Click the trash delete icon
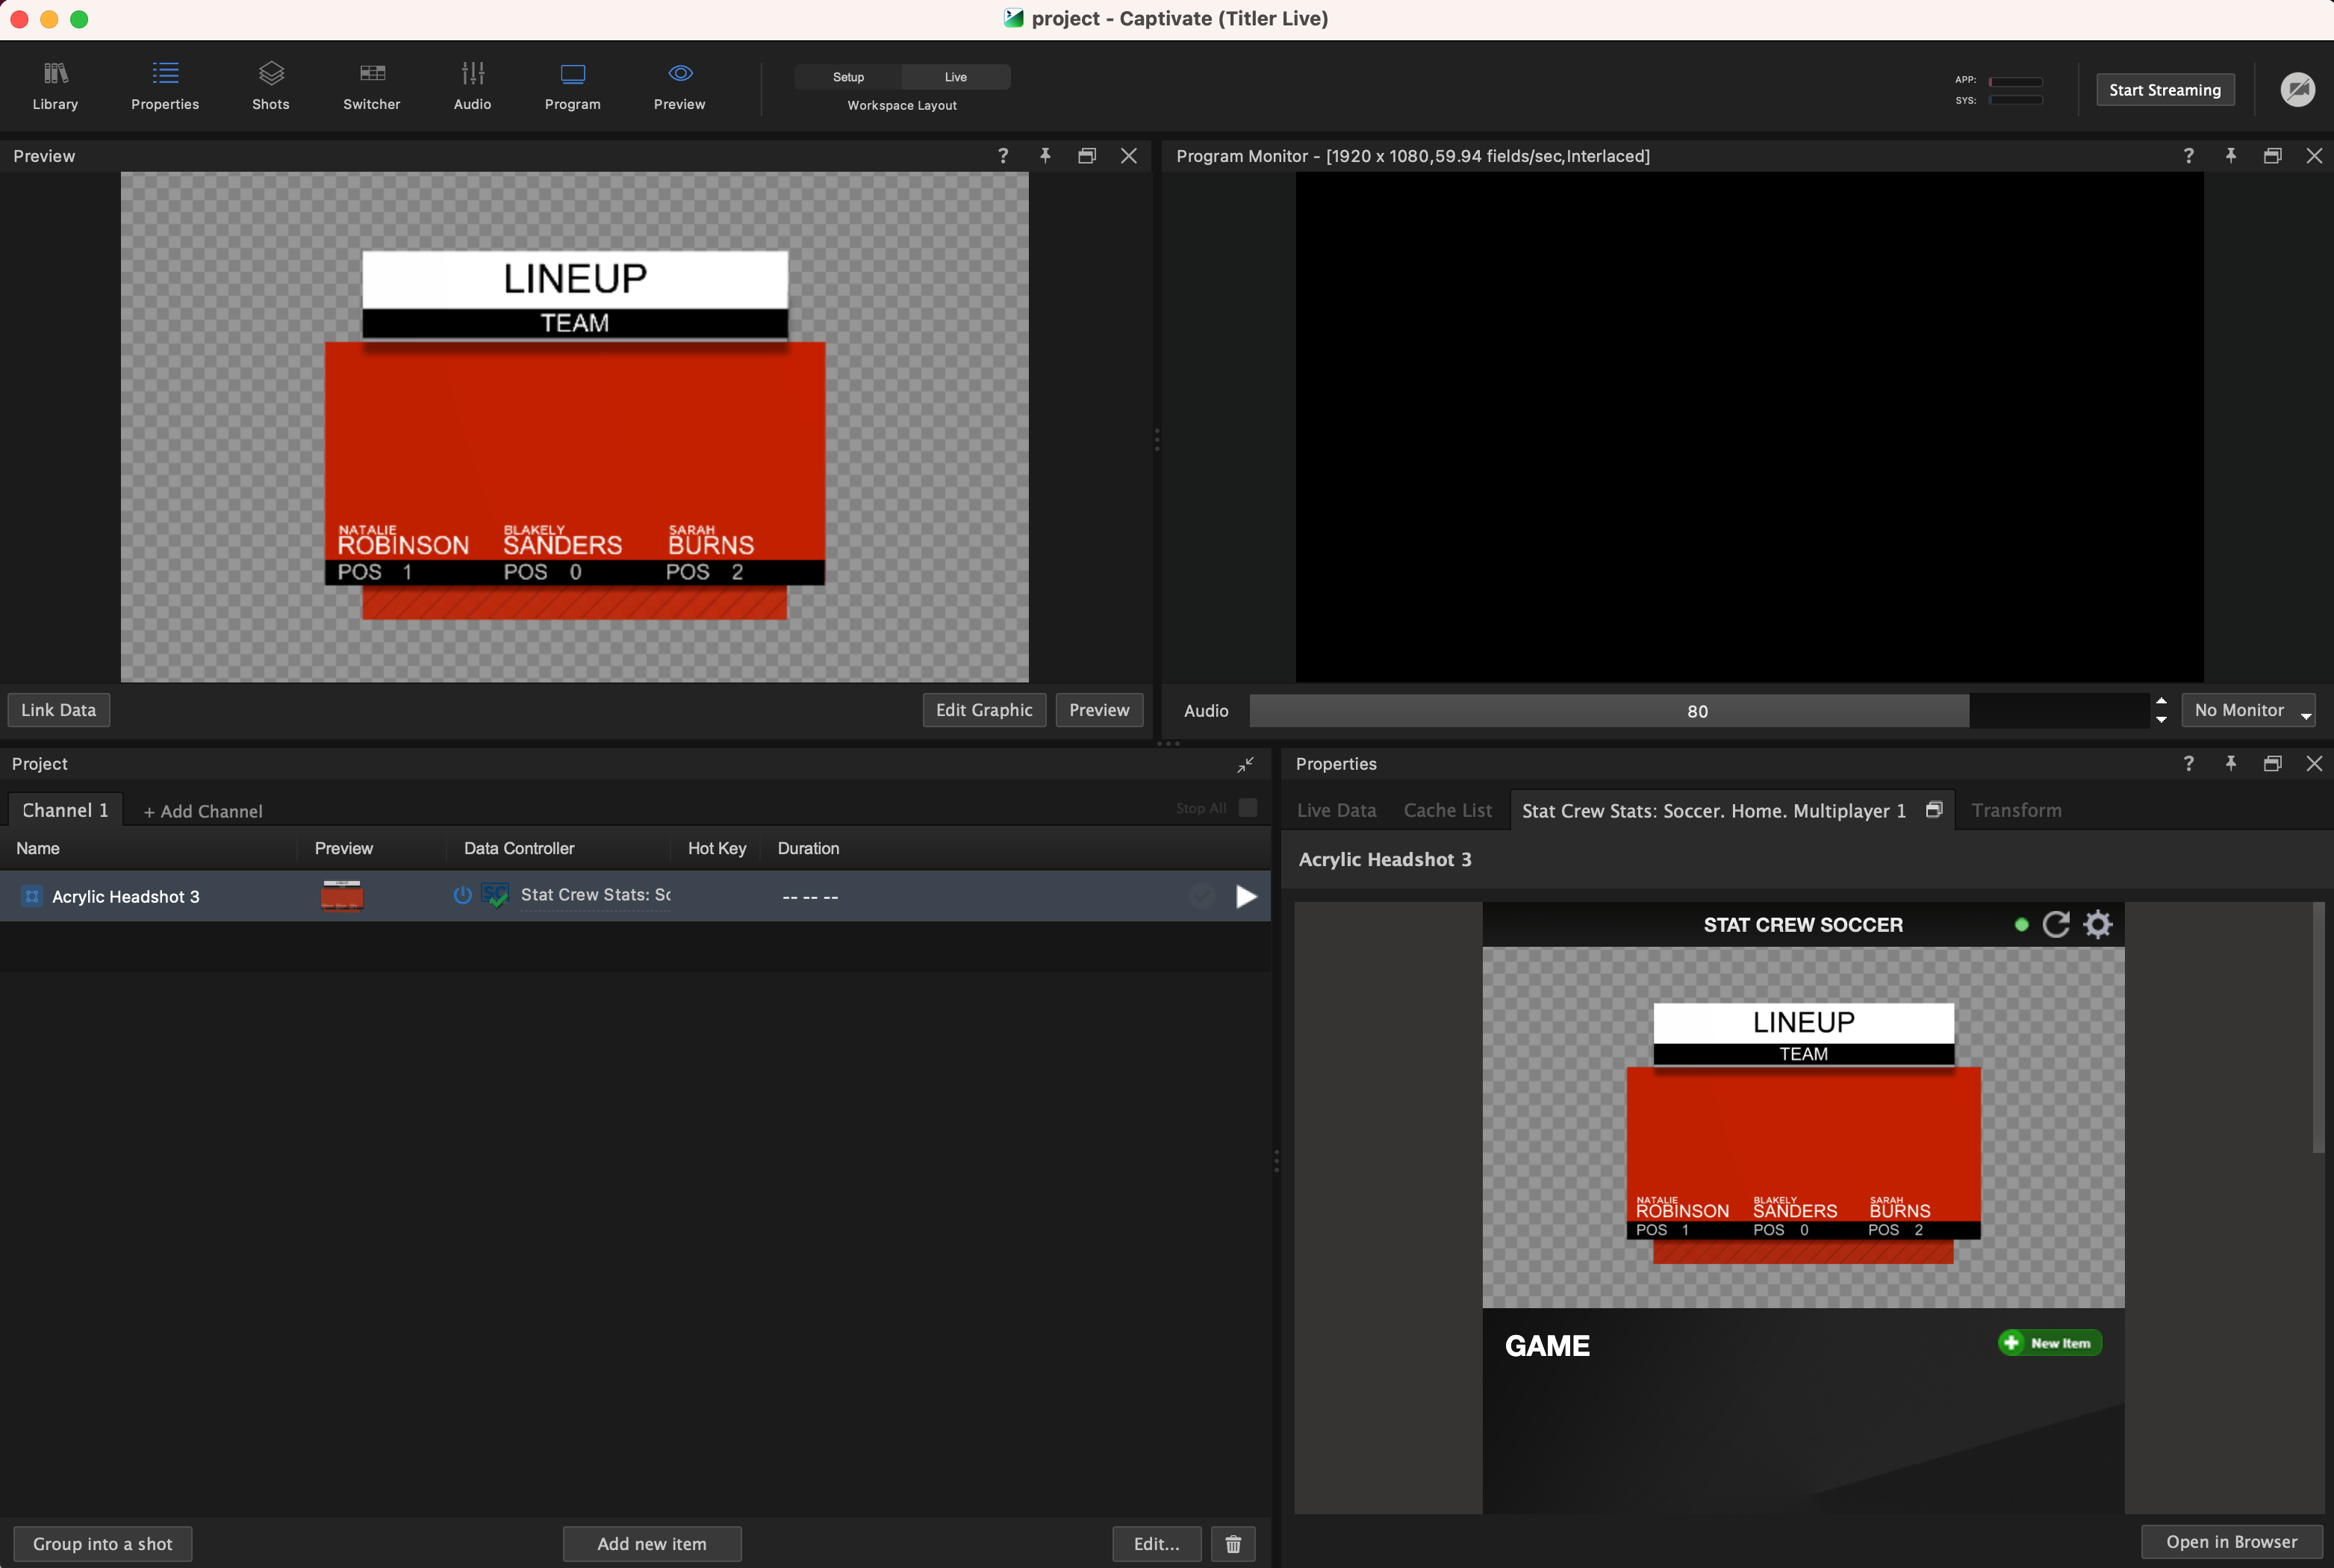 (x=1233, y=1544)
